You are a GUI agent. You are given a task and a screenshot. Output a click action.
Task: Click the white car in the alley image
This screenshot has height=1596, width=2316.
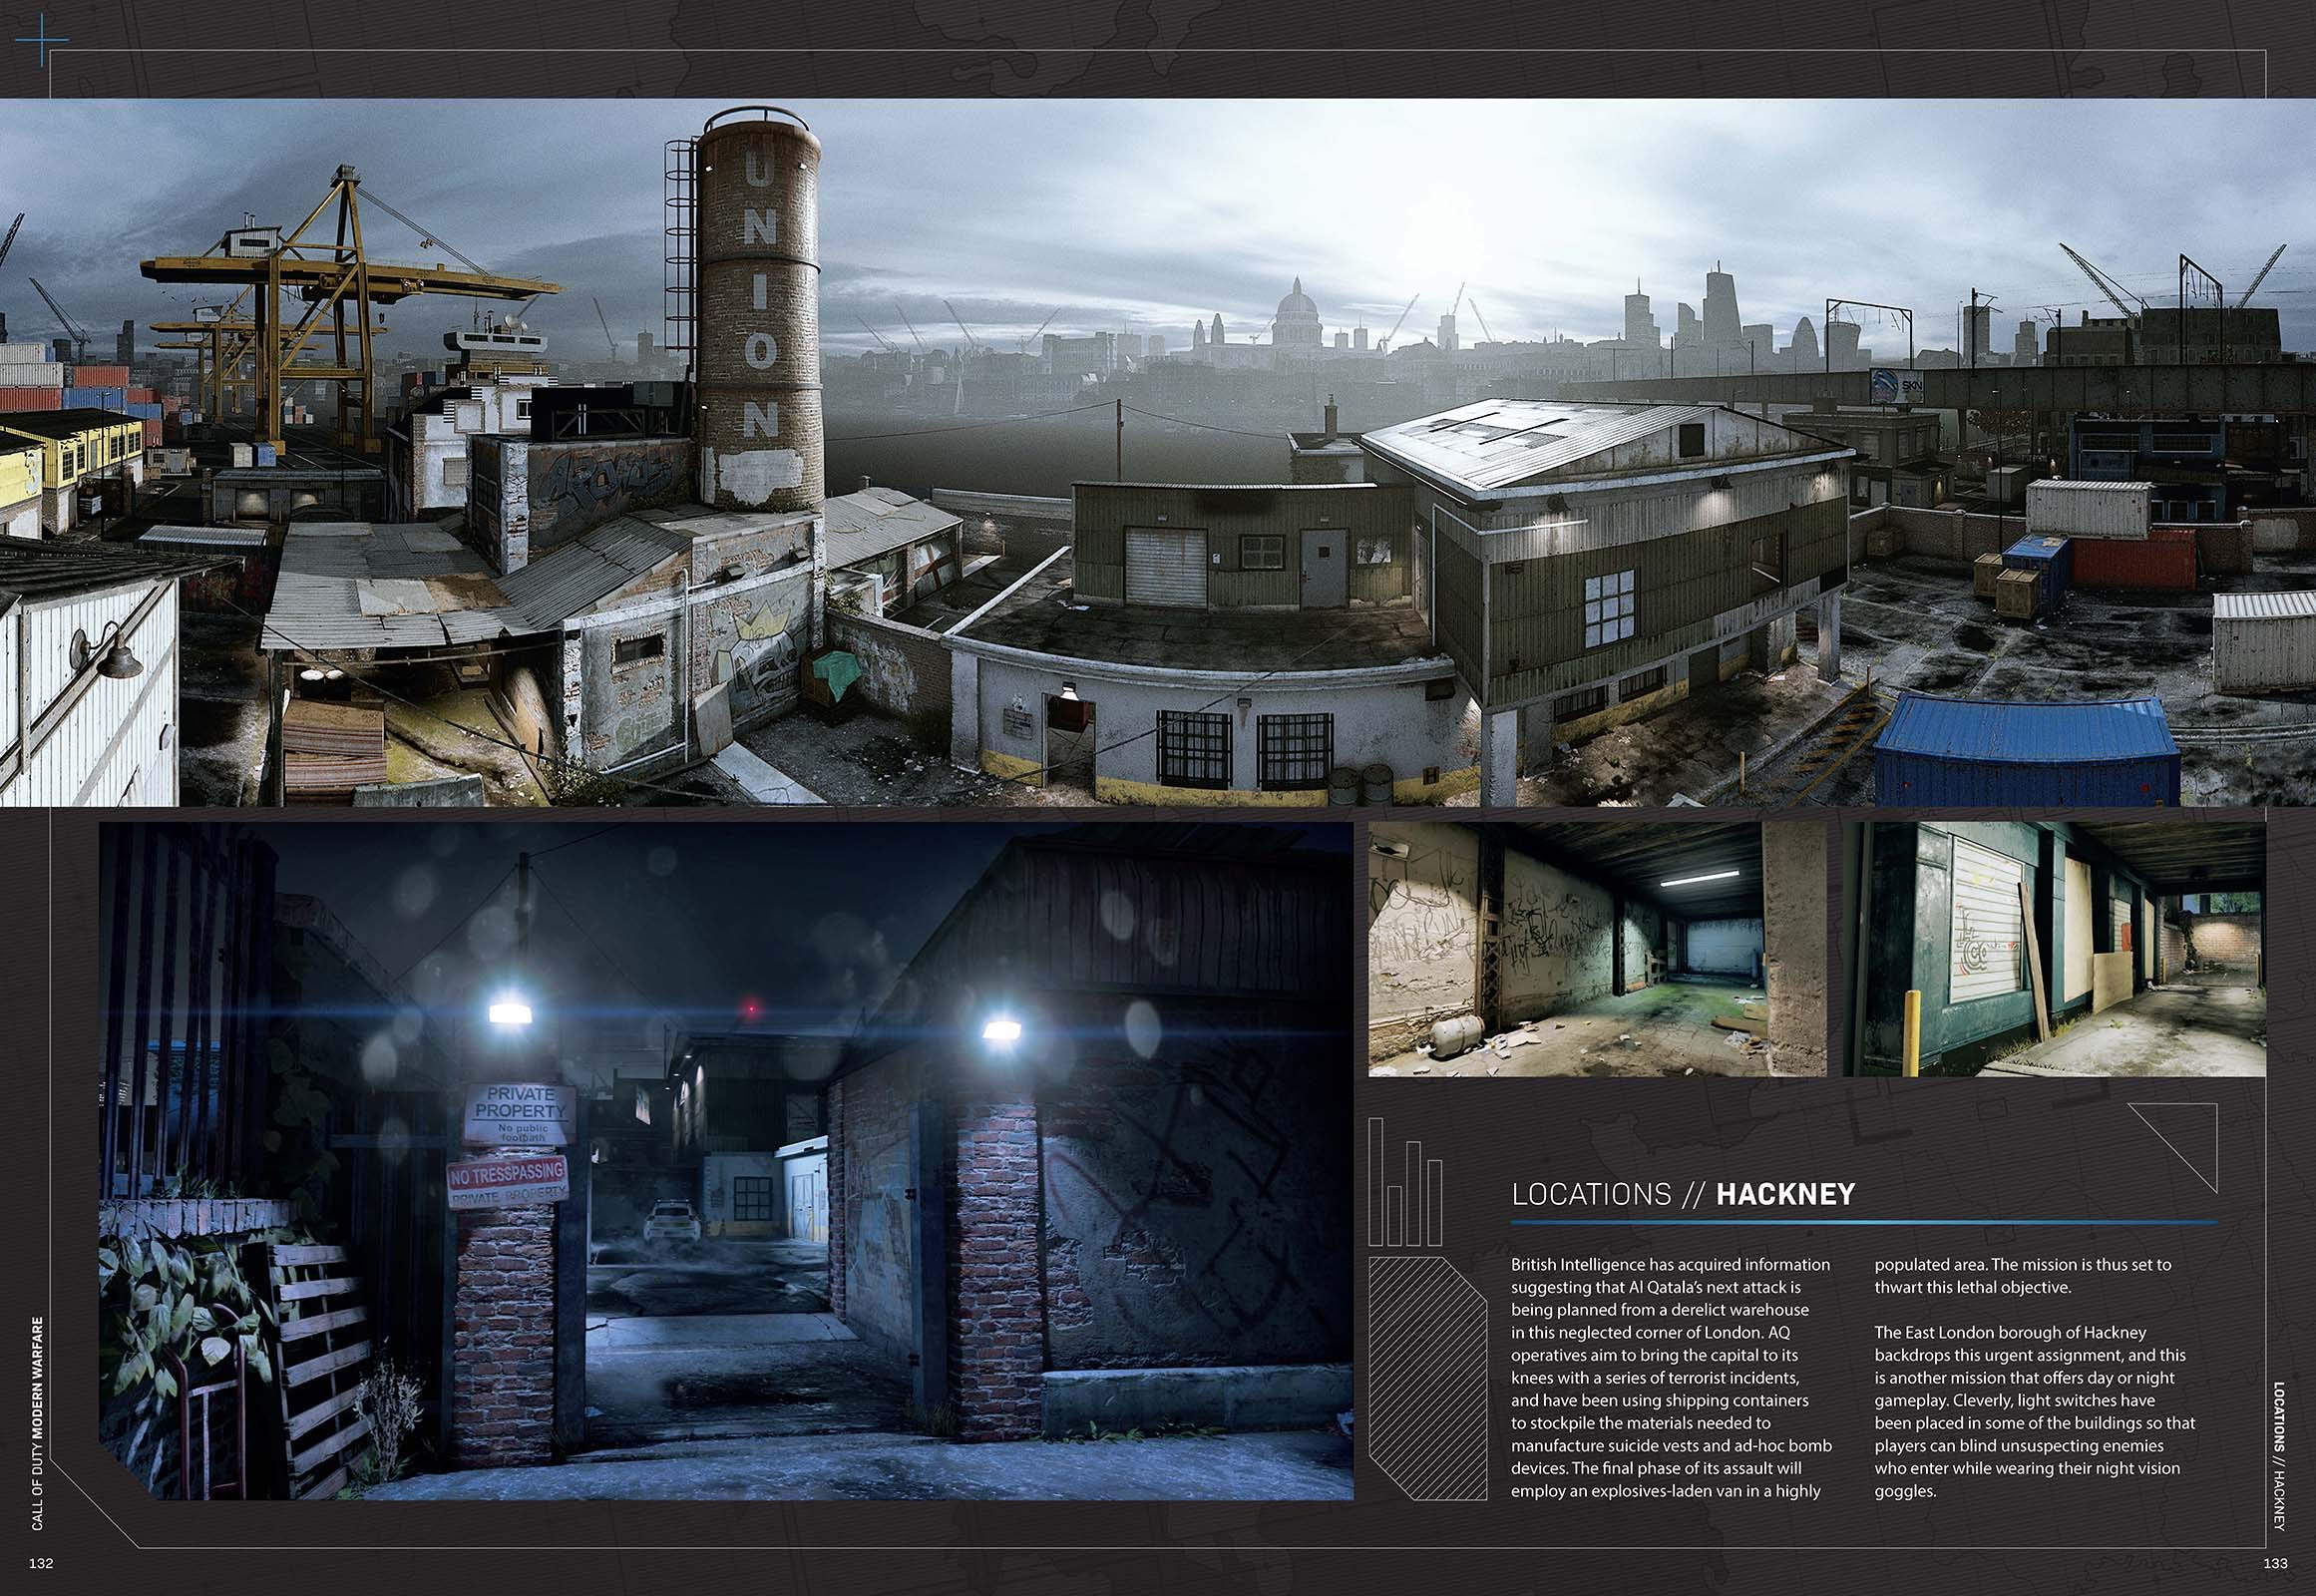(x=672, y=1222)
